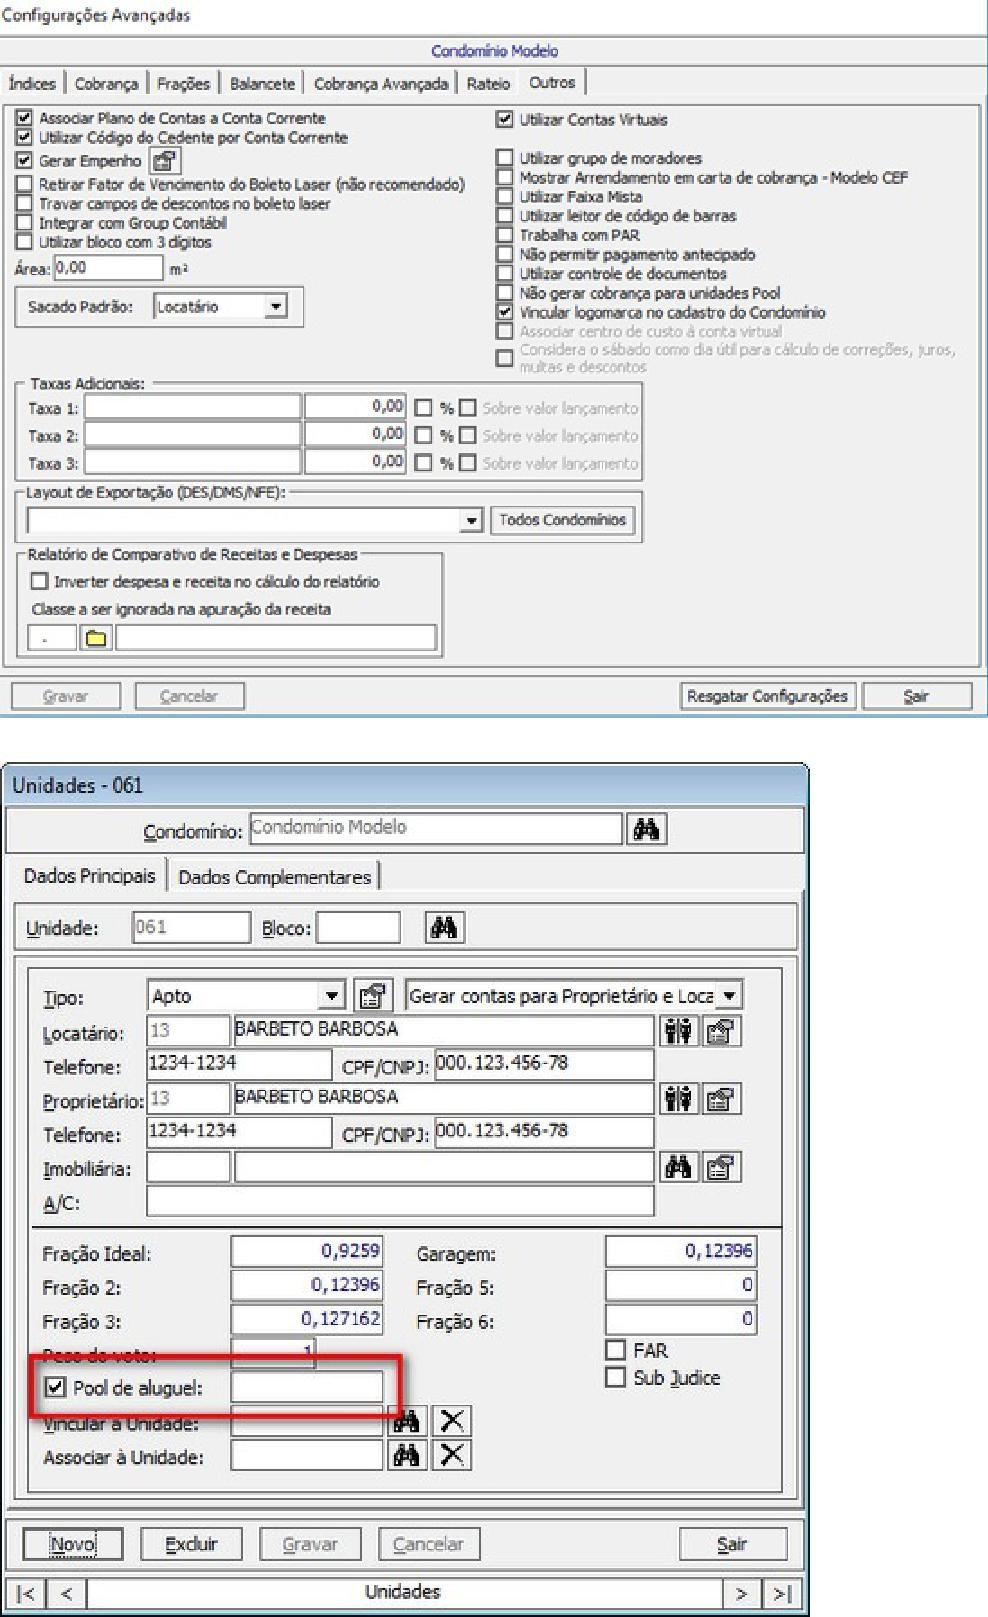Switch to Rateio tab
988x1617 pixels.
pyautogui.click(x=488, y=84)
